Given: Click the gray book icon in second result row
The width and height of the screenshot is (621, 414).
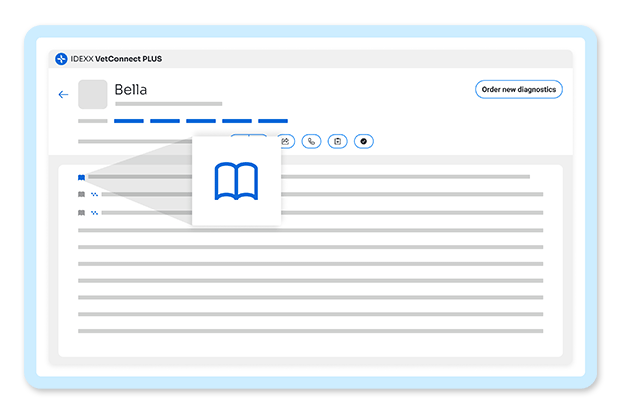Looking at the screenshot, I should (81, 194).
